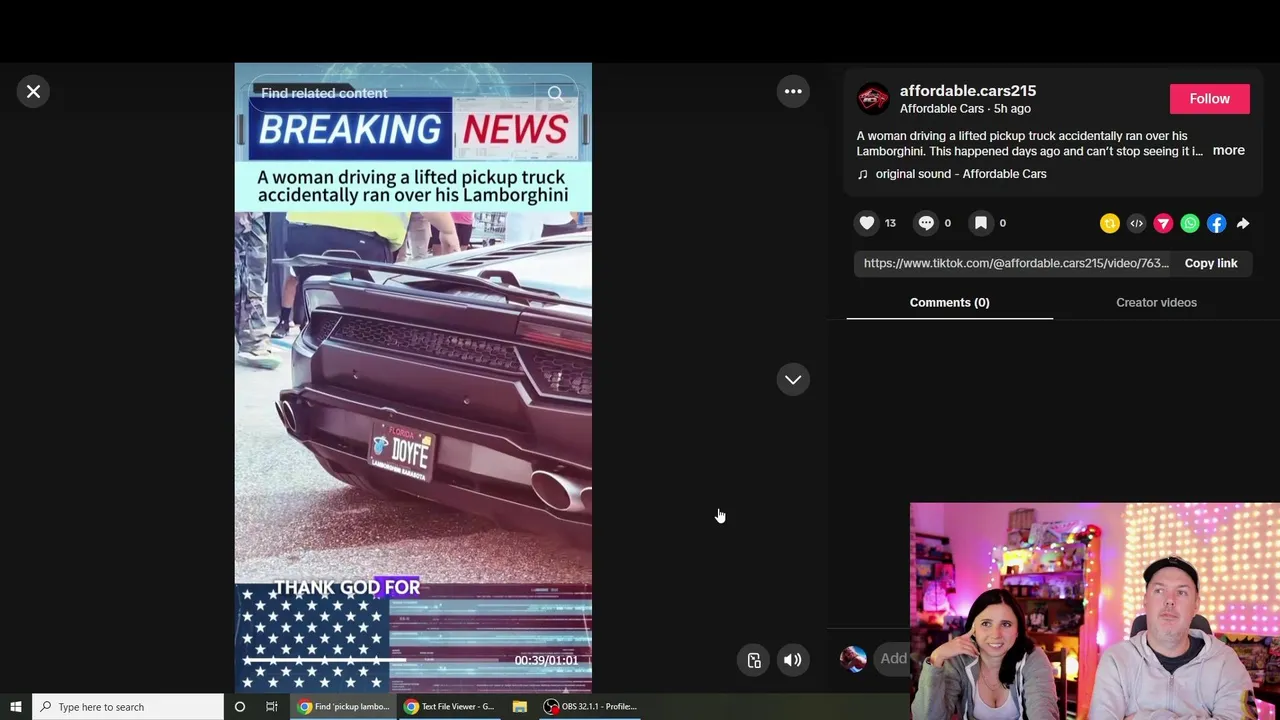Viewport: 1280px width, 720px height.
Task: Switch to Chrome Find pickup lambo window
Action: (x=343, y=707)
